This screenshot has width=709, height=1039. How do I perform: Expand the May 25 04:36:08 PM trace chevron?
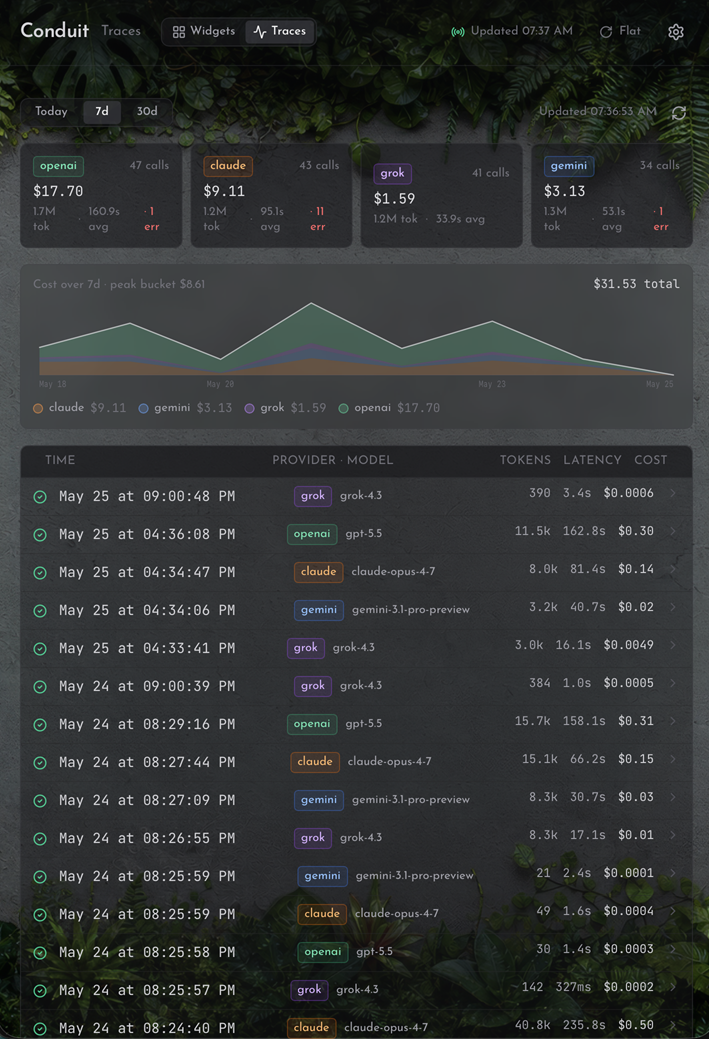point(673,531)
